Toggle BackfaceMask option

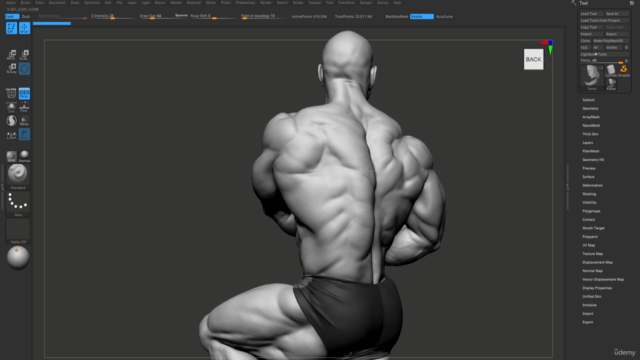coord(397,16)
